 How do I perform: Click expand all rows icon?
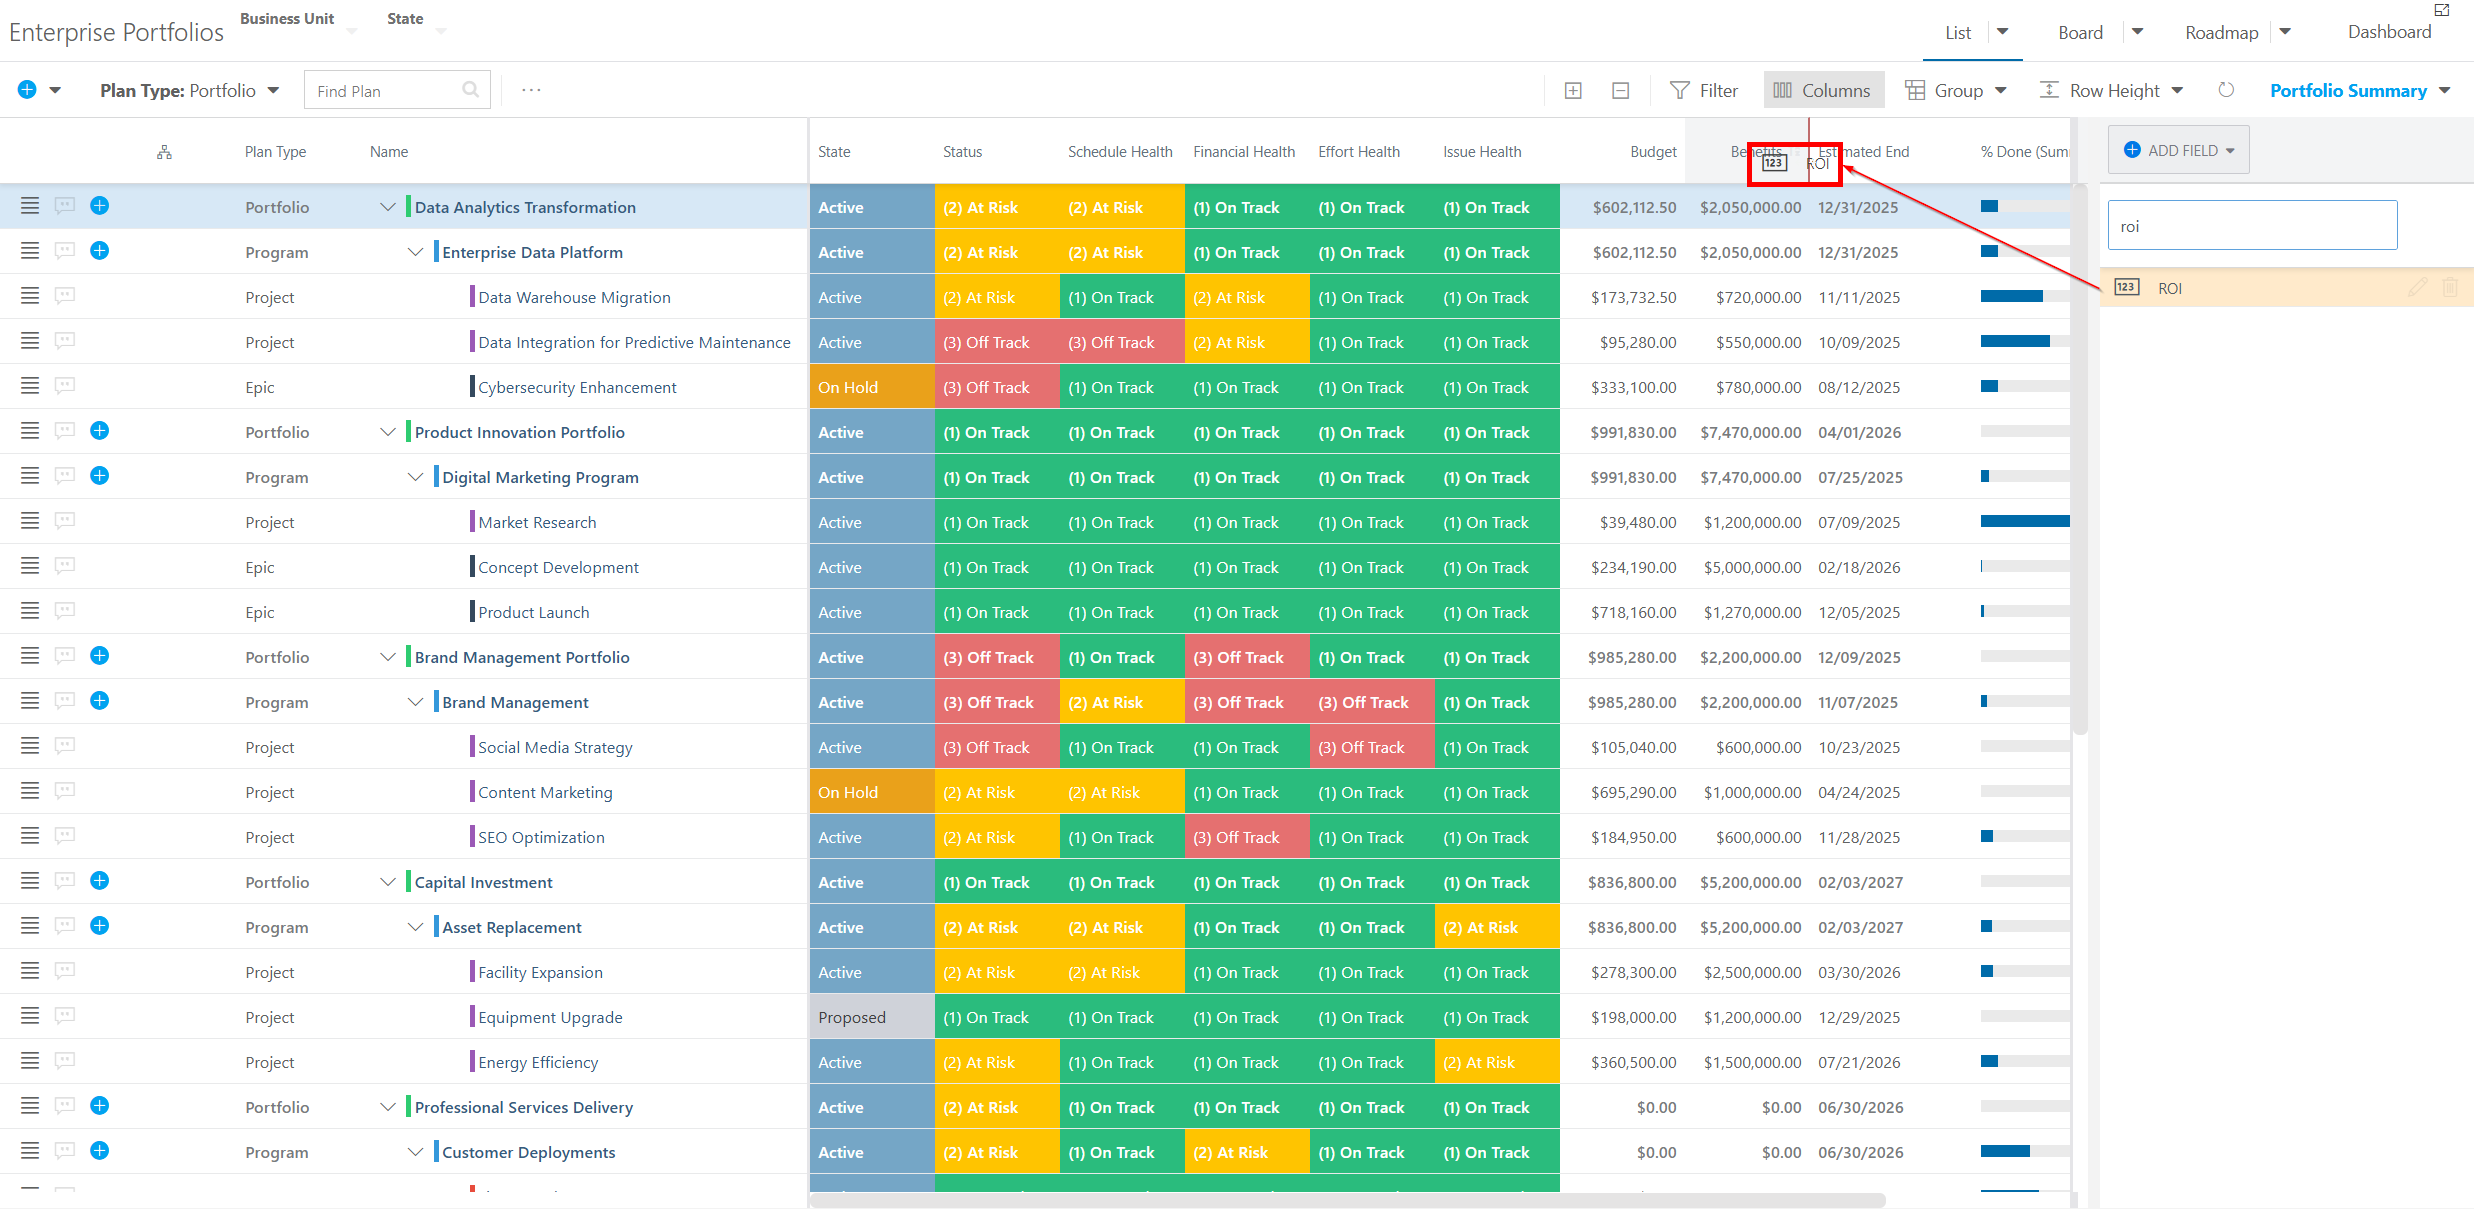(x=1573, y=91)
